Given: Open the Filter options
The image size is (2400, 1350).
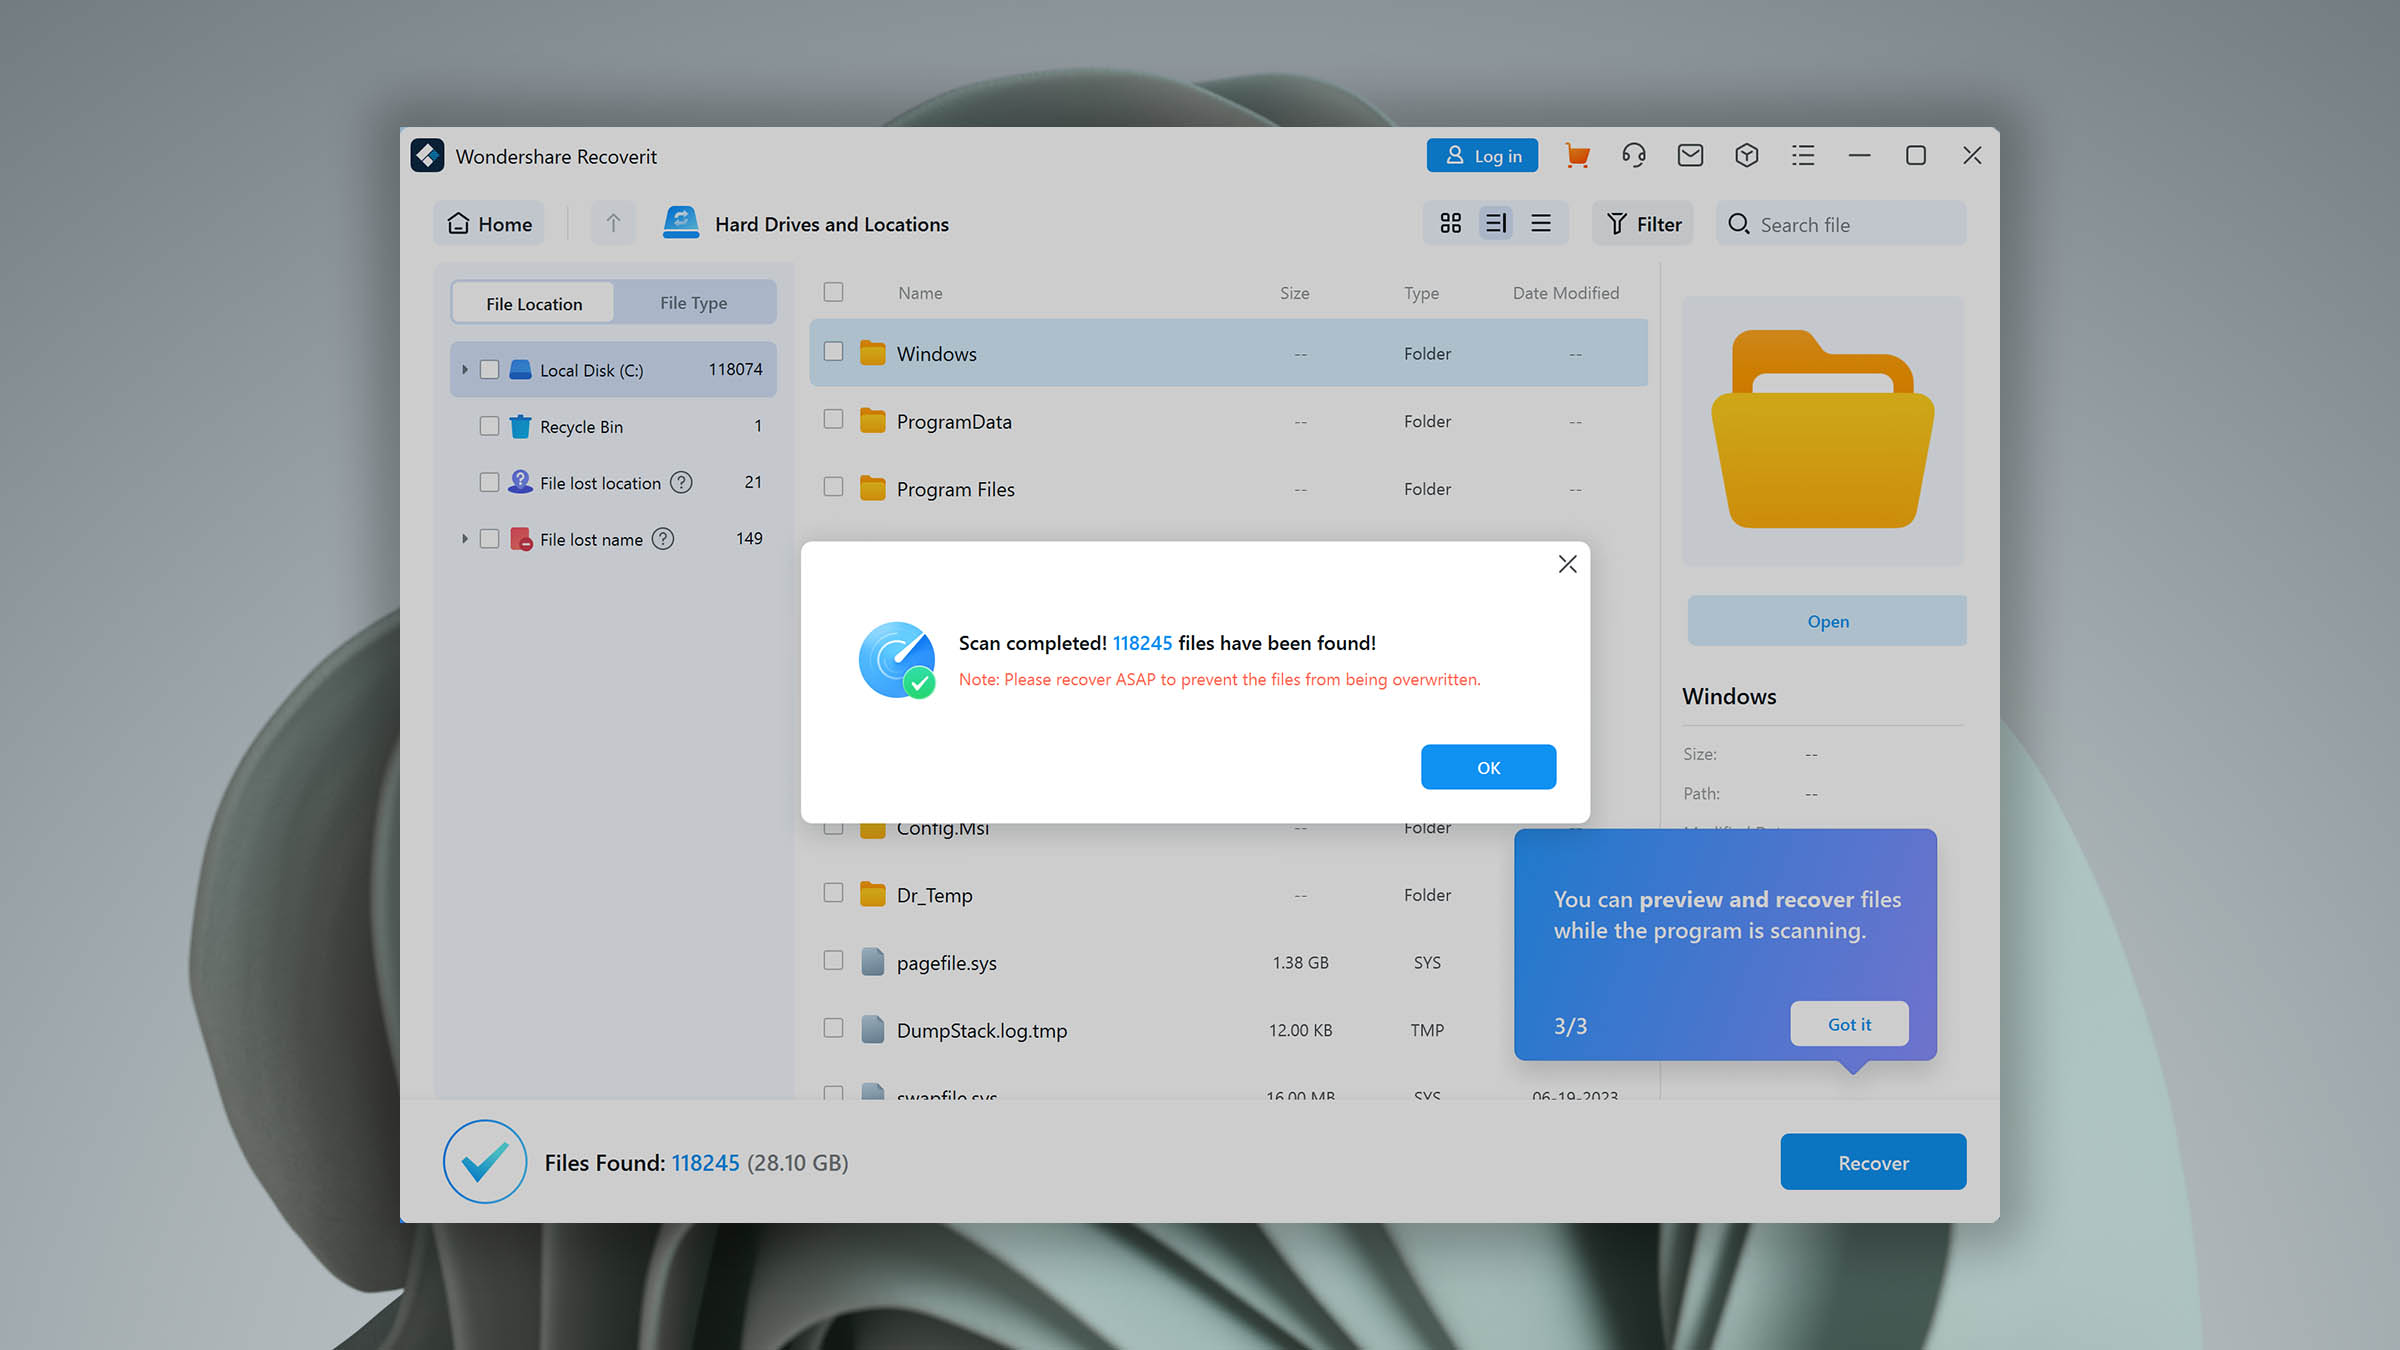Looking at the screenshot, I should 1643,224.
